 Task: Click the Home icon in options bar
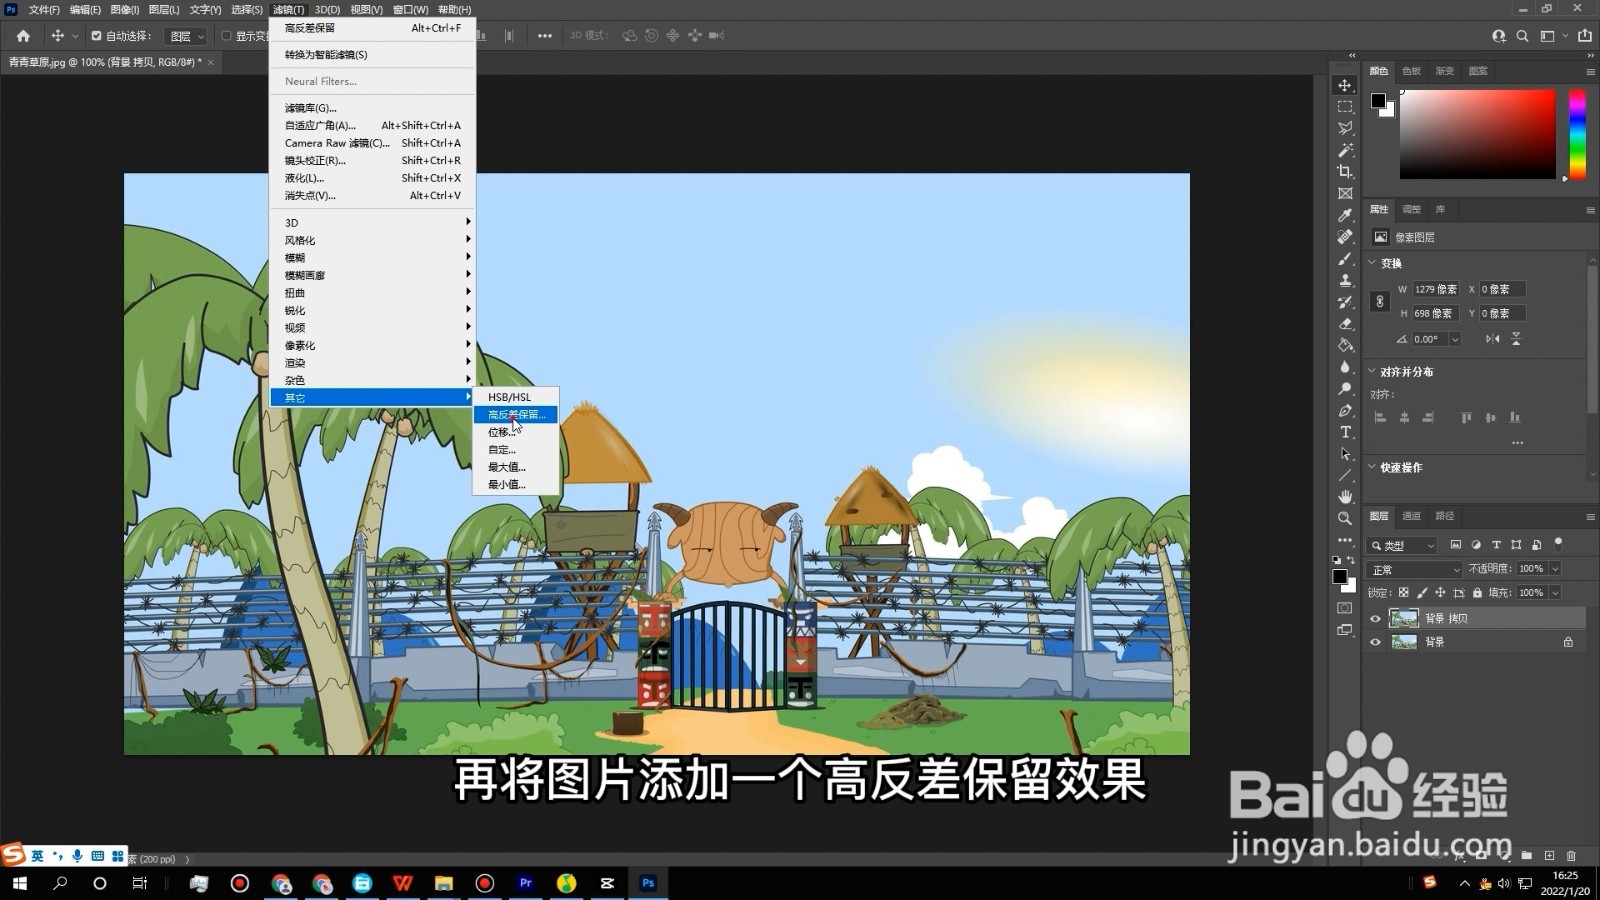point(23,36)
